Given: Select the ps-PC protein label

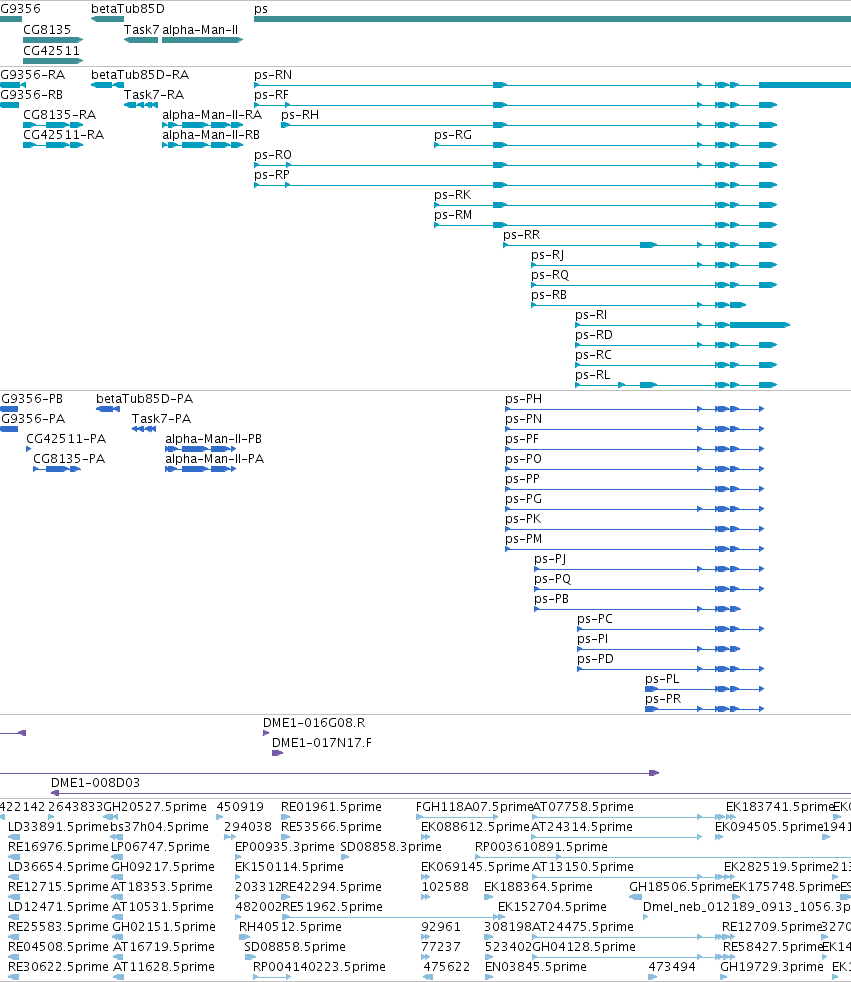Looking at the screenshot, I should (x=595, y=619).
